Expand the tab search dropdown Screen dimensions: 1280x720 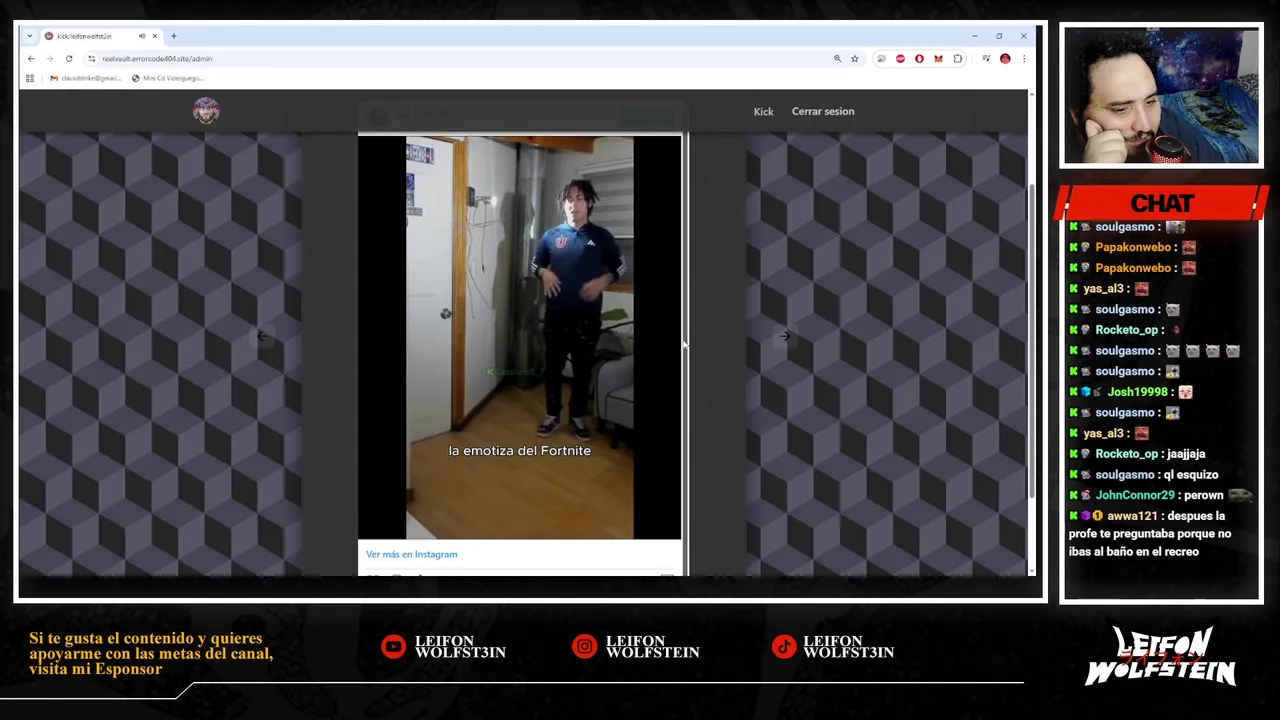pyautogui.click(x=30, y=36)
